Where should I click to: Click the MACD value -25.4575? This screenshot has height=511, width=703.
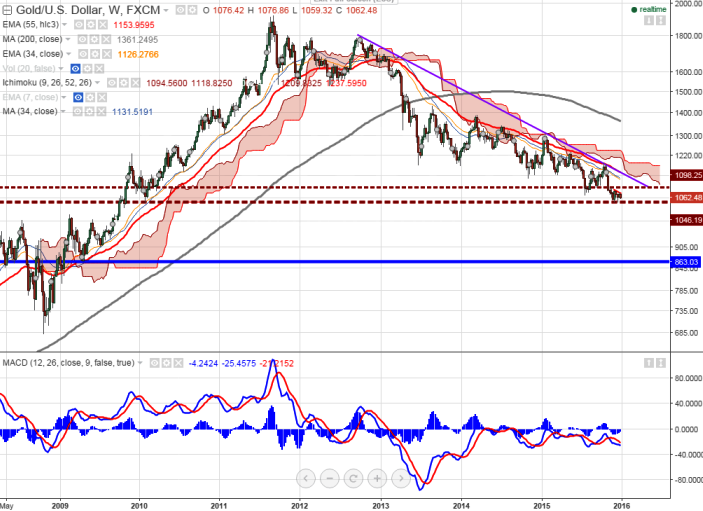[239, 363]
